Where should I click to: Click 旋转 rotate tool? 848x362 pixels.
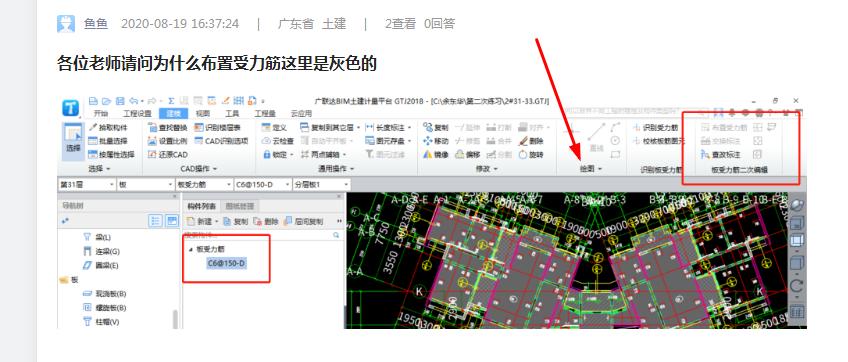531,154
